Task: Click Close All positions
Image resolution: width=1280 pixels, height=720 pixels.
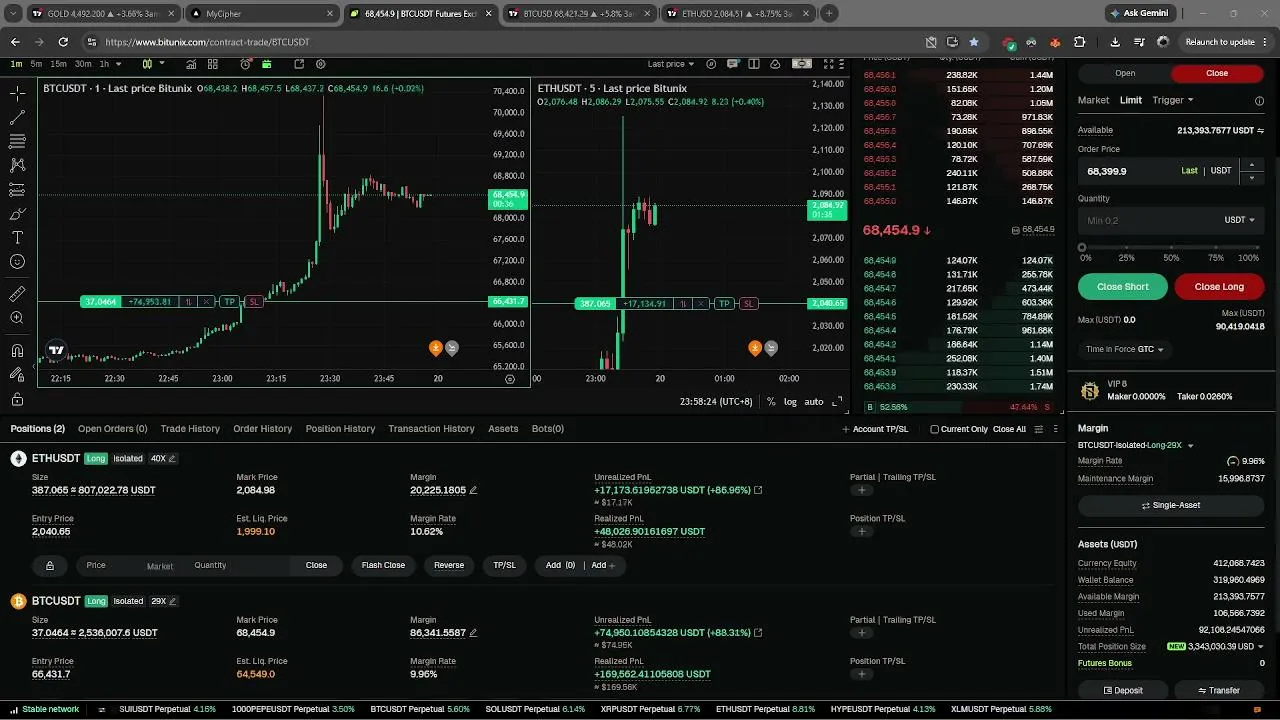Action: pyautogui.click(x=1009, y=429)
